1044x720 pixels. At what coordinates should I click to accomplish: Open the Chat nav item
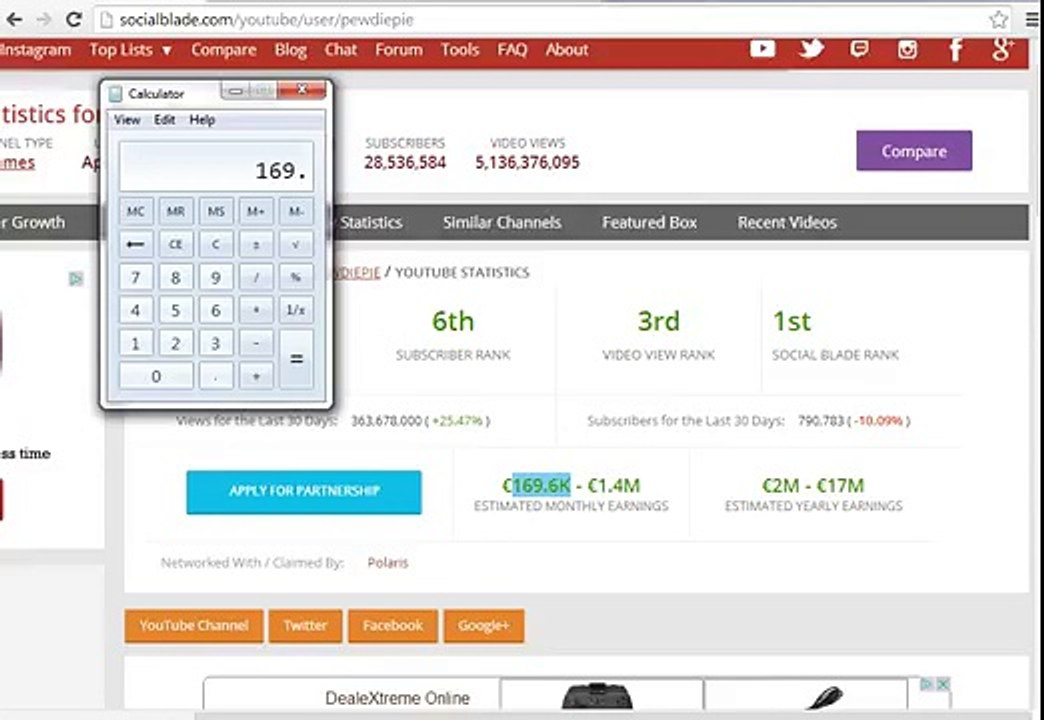coord(341,50)
